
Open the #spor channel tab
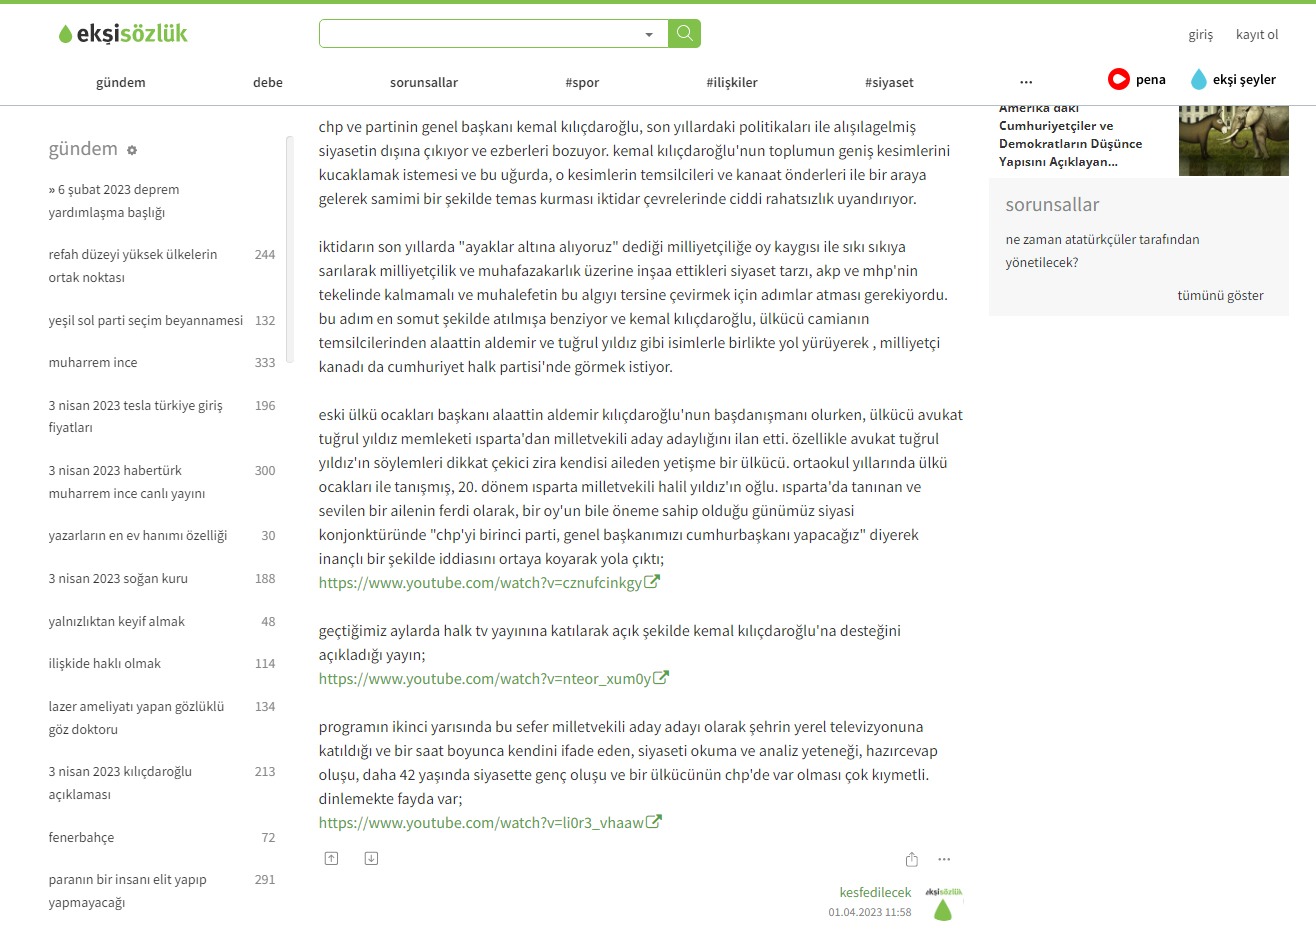(582, 82)
